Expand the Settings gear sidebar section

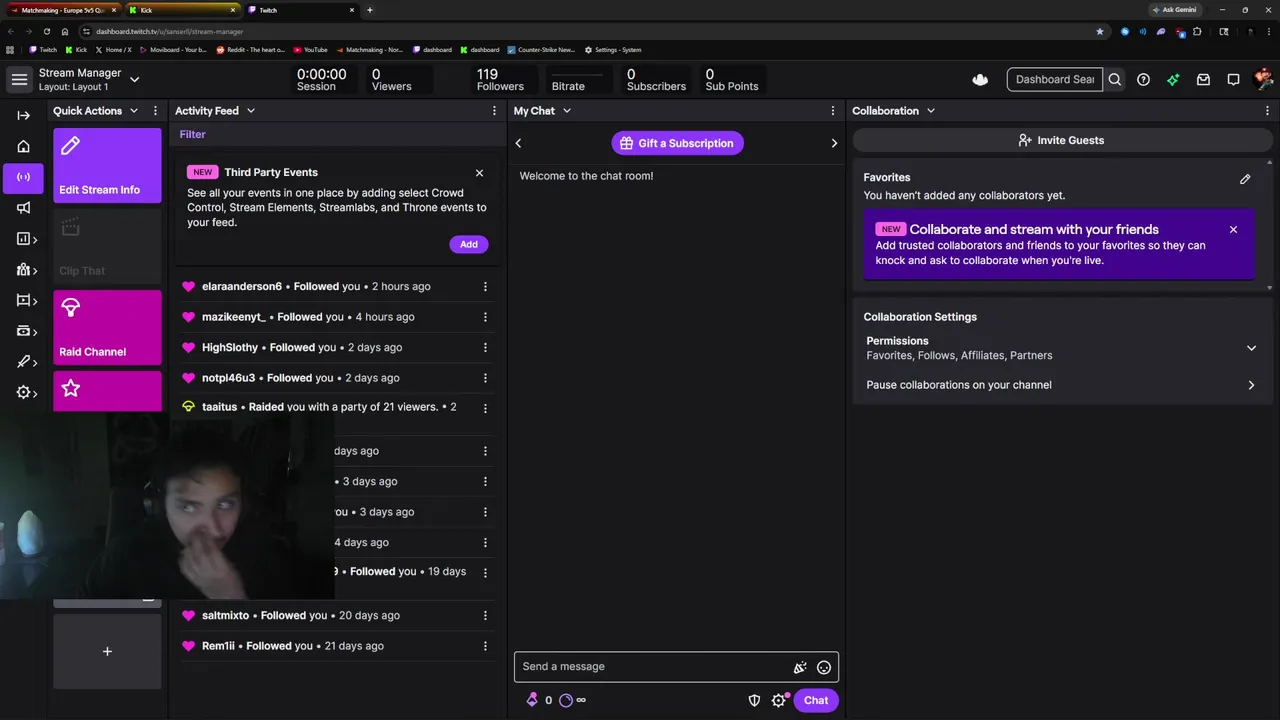26,393
